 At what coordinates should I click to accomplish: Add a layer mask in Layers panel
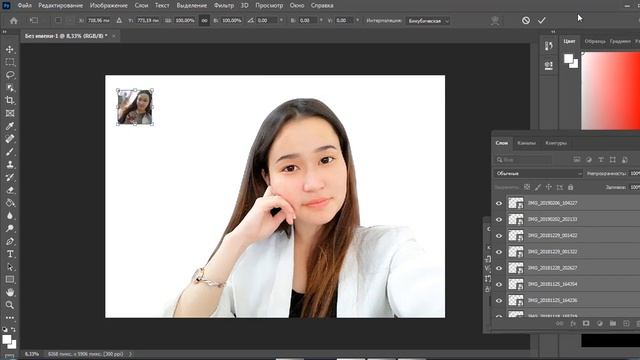[x=586, y=323]
